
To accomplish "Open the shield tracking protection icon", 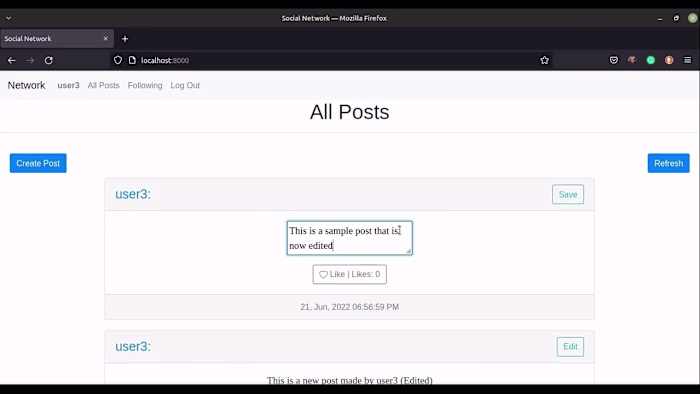I will [x=118, y=60].
